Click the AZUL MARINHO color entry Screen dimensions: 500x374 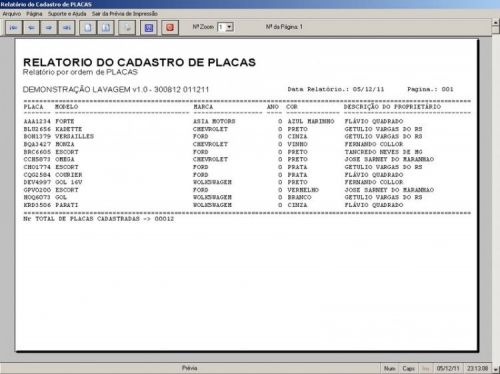[x=311, y=121]
